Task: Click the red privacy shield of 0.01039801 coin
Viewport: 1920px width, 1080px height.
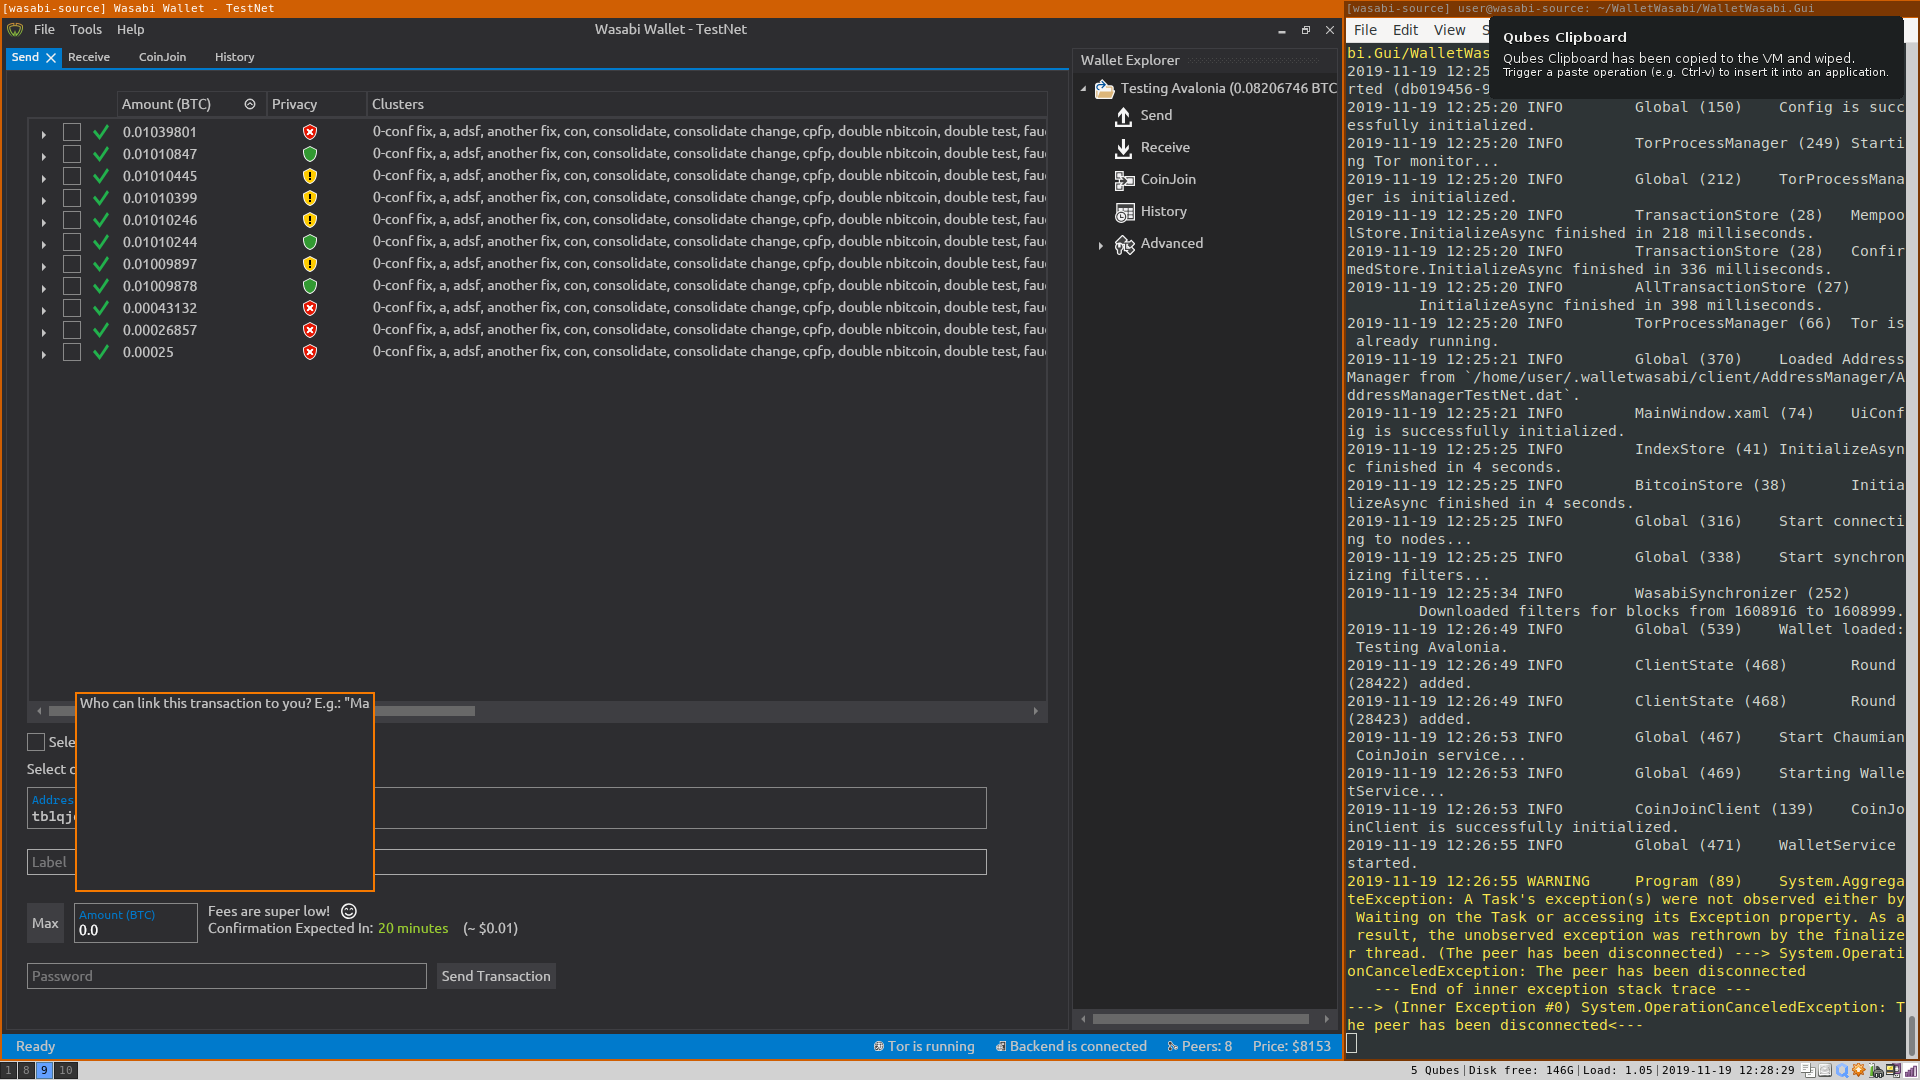Action: point(310,132)
